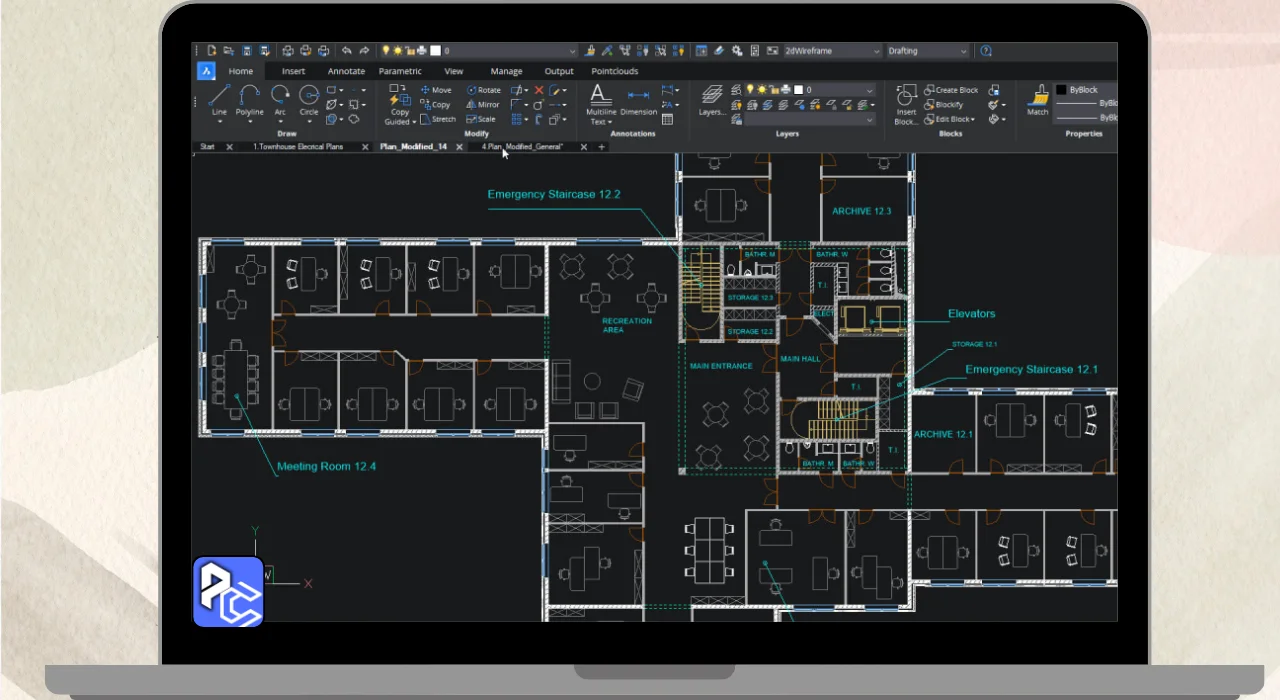
Task: Expand the Drafting workspace dropdown
Action: 929,51
